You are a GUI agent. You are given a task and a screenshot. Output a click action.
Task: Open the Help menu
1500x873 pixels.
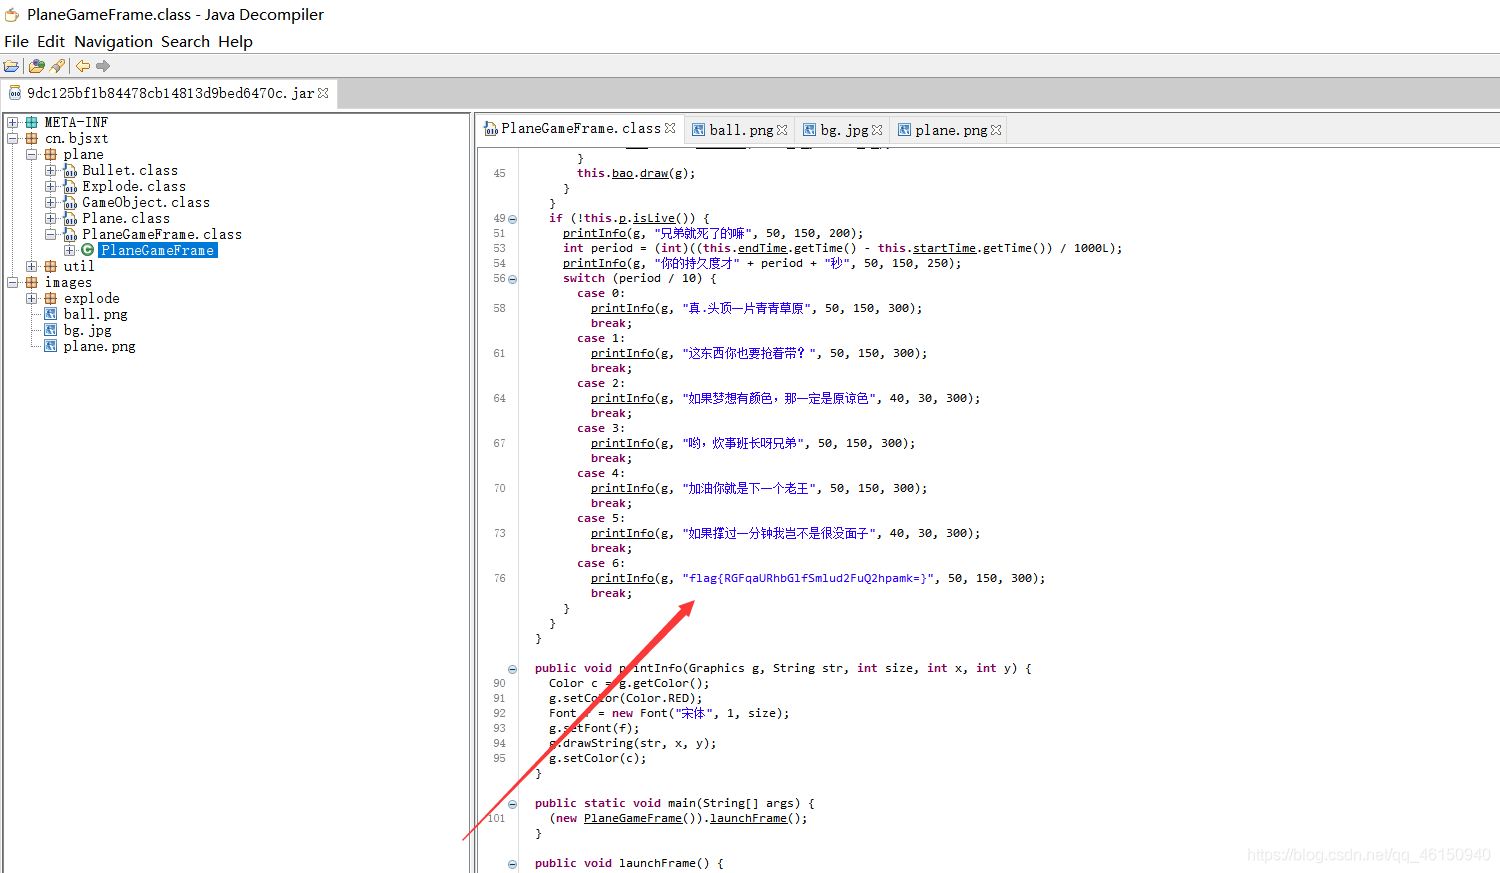235,41
